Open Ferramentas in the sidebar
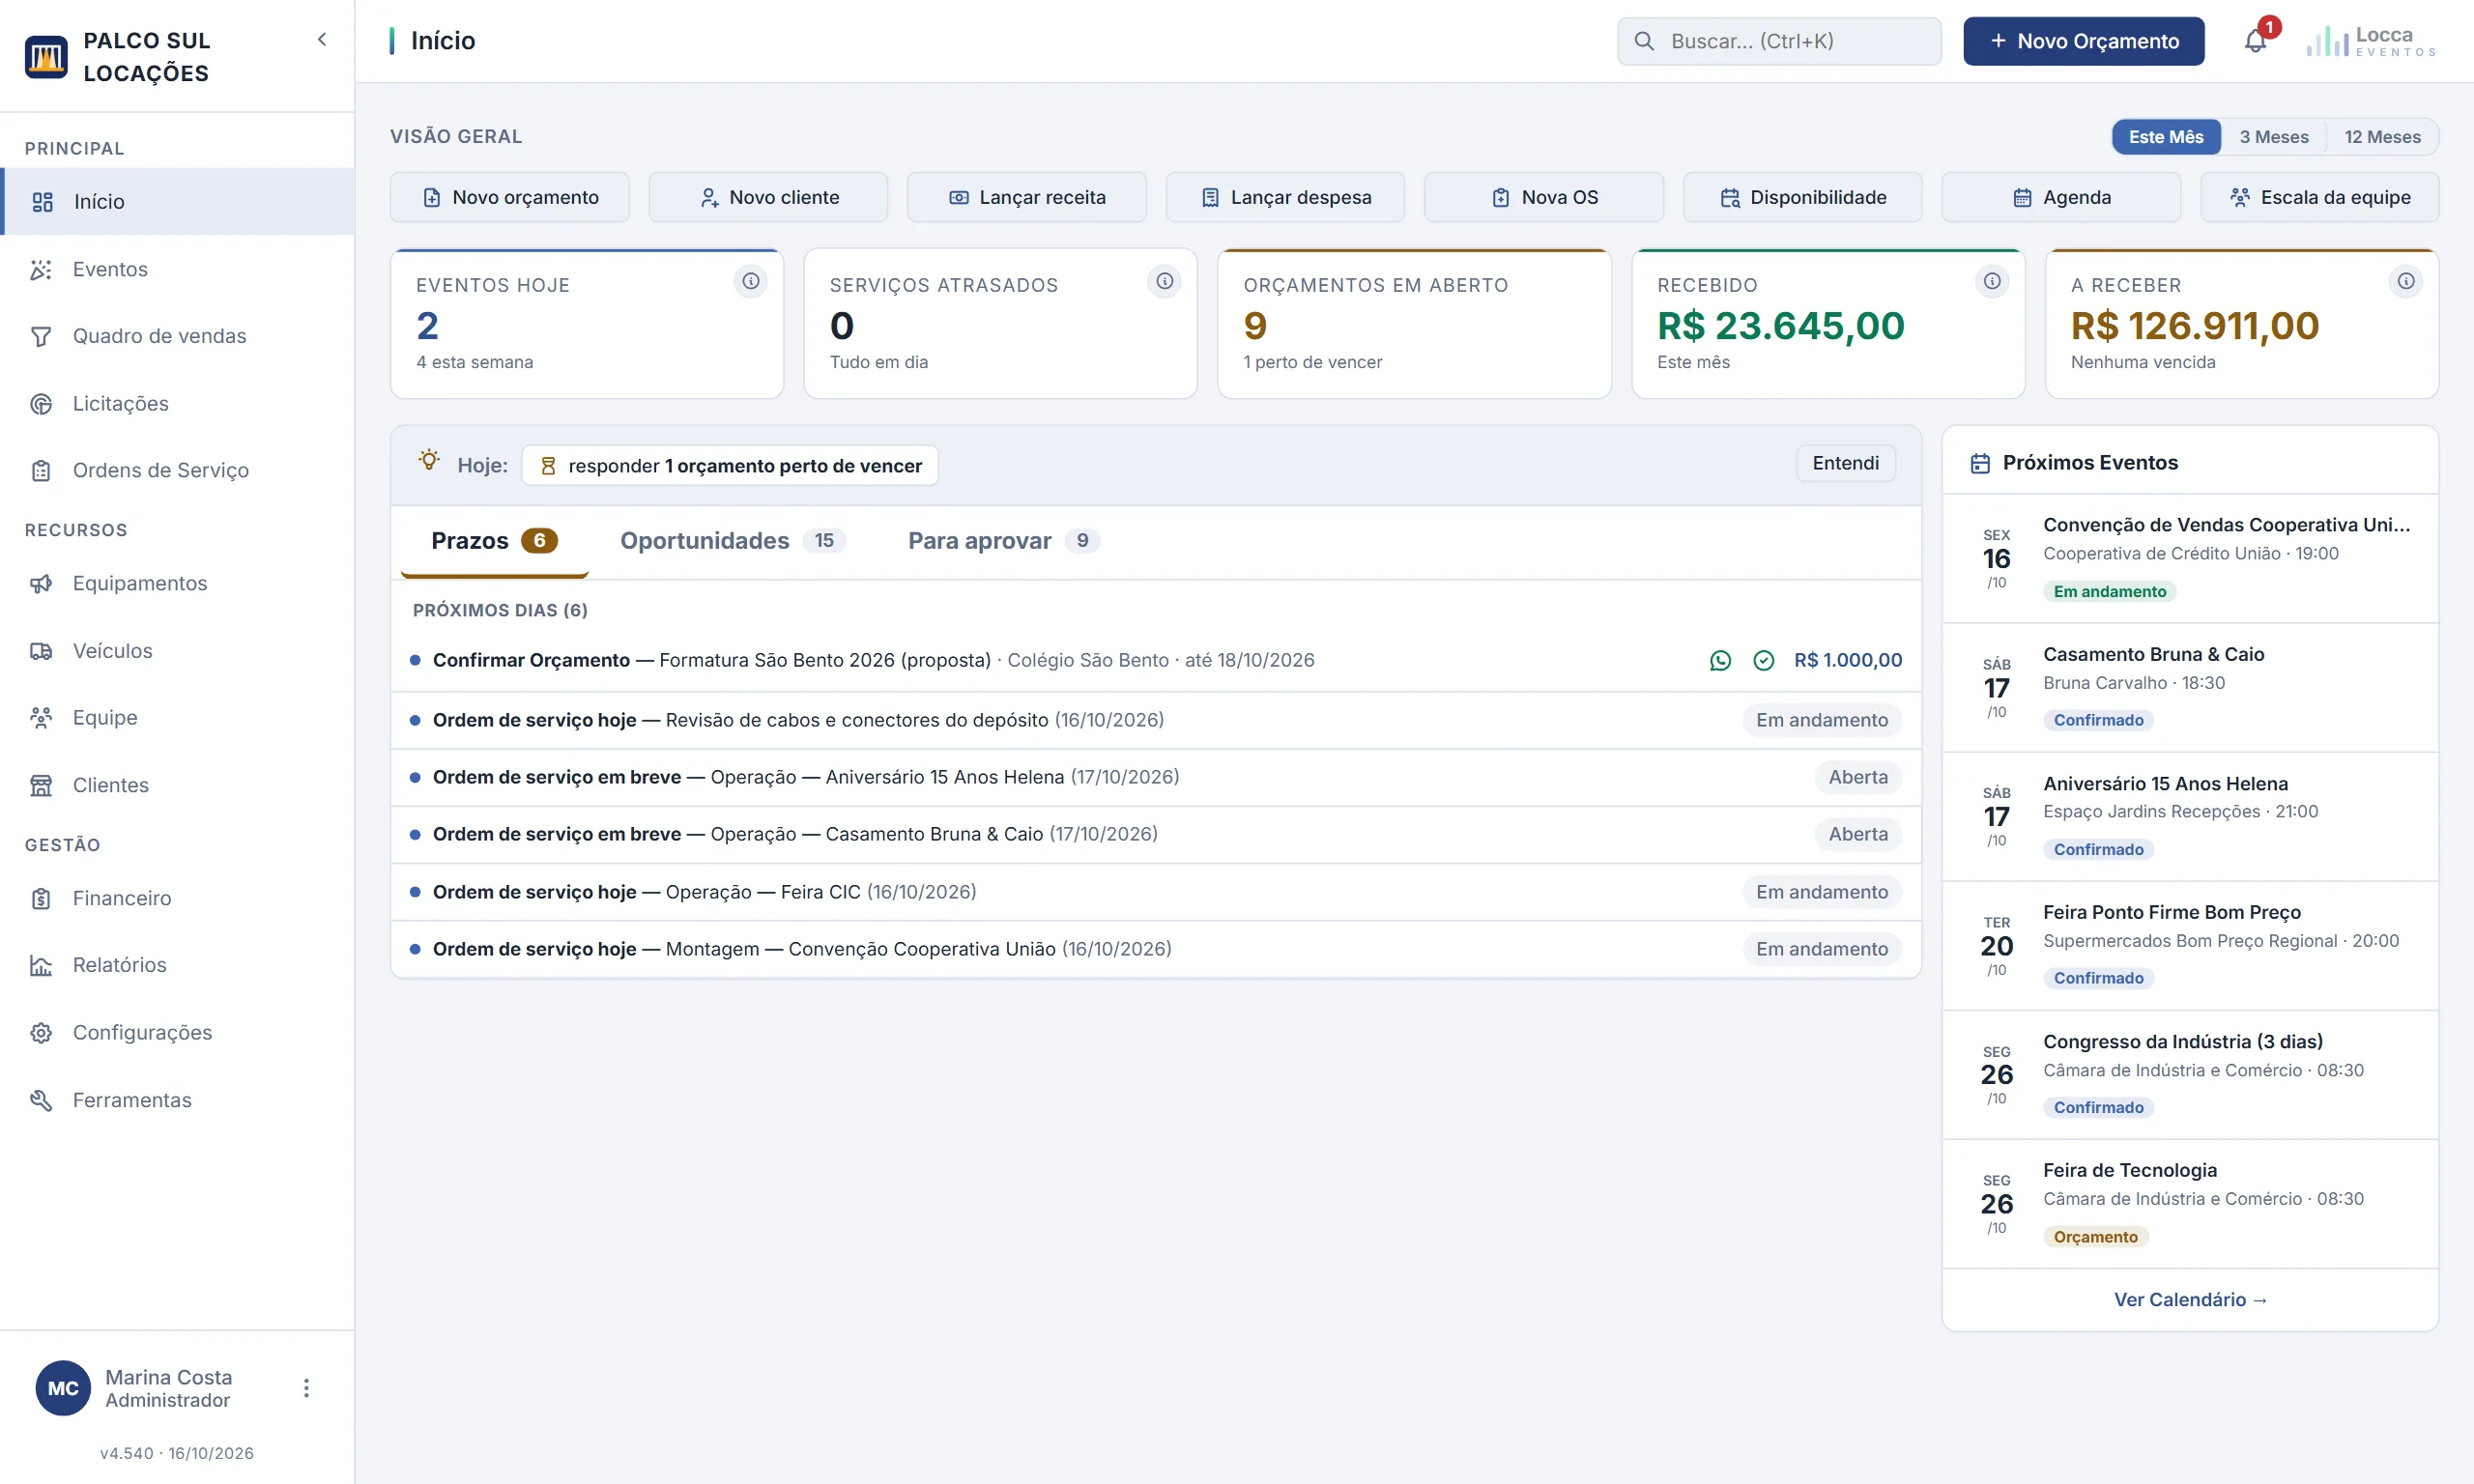This screenshot has width=2474, height=1484. coord(177,1100)
